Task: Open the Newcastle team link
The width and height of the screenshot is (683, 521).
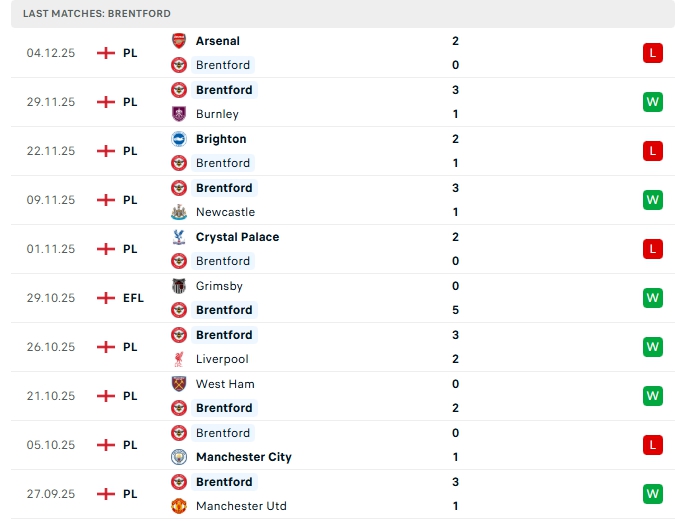Action: click(x=225, y=212)
